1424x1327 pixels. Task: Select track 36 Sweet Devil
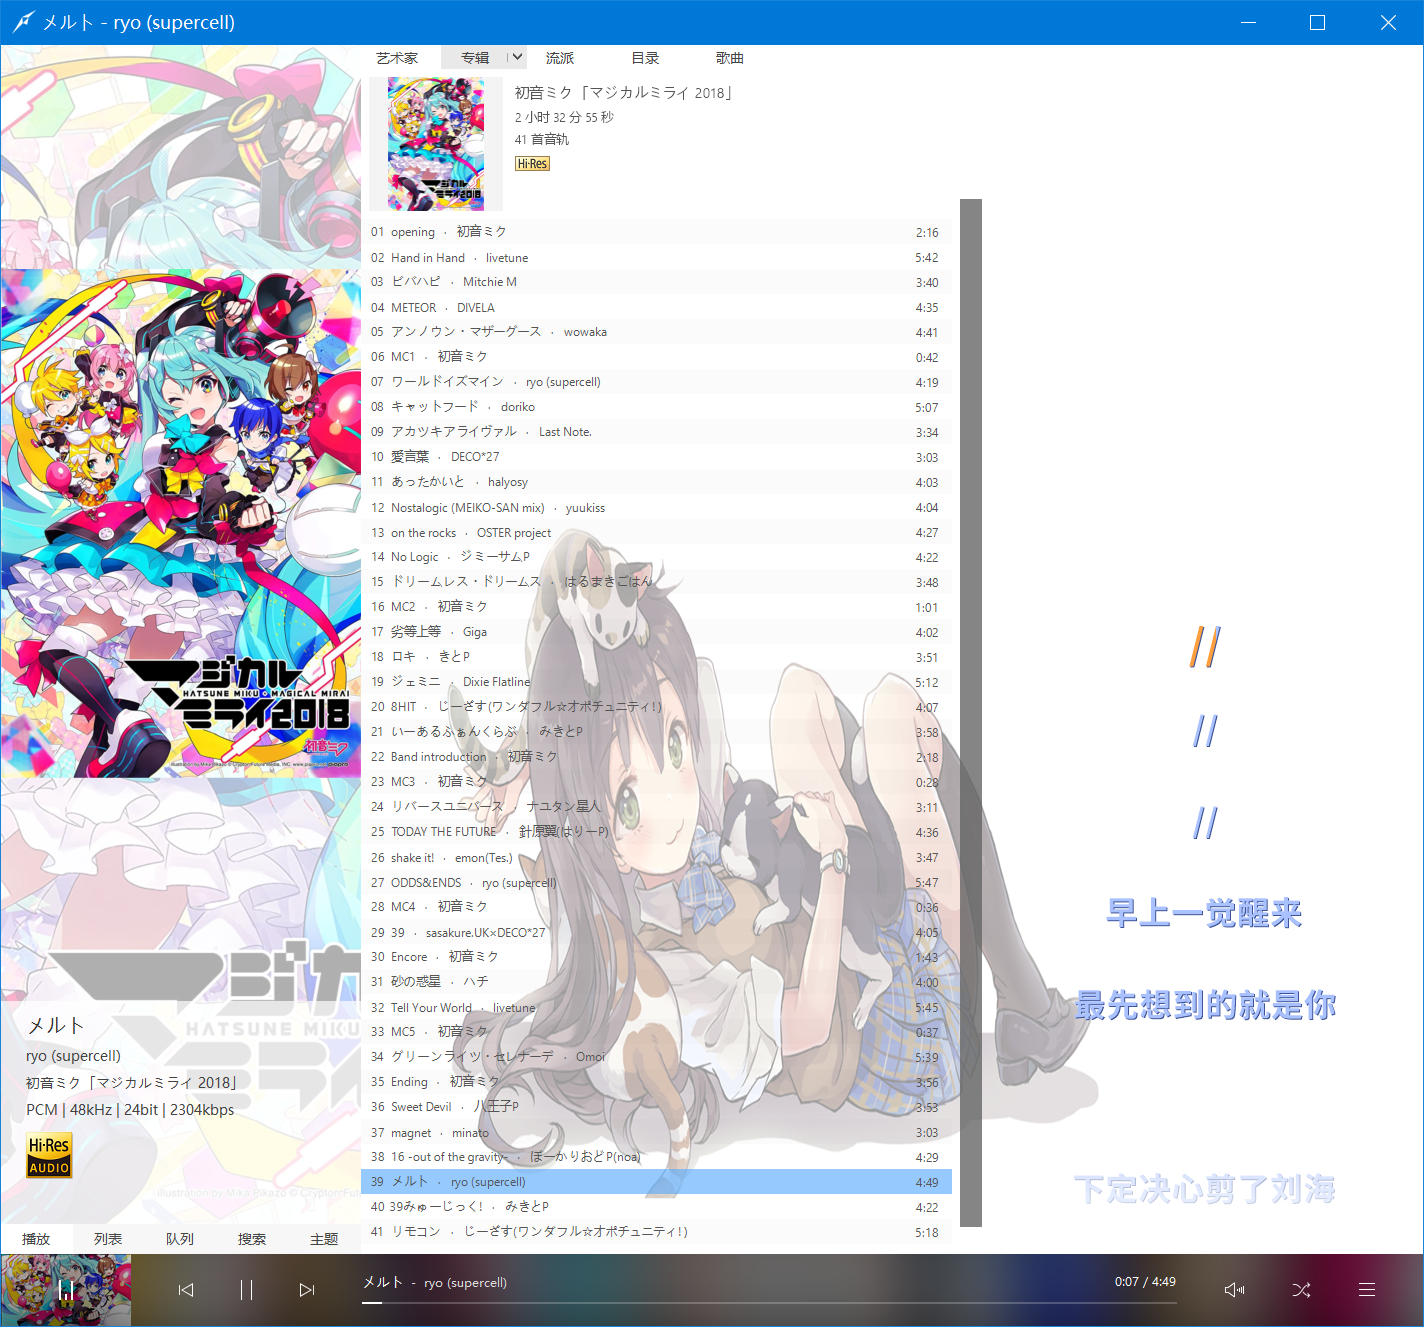coord(656,1107)
